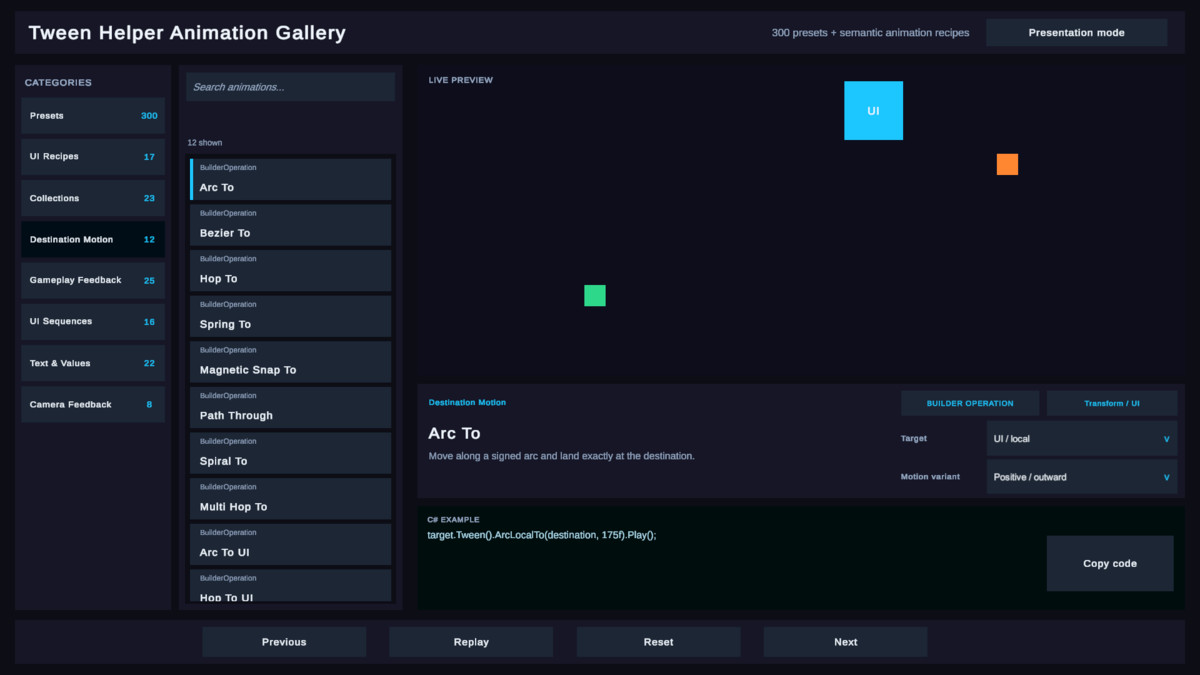Click the green square in live preview
The width and height of the screenshot is (1200, 675).
[595, 295]
